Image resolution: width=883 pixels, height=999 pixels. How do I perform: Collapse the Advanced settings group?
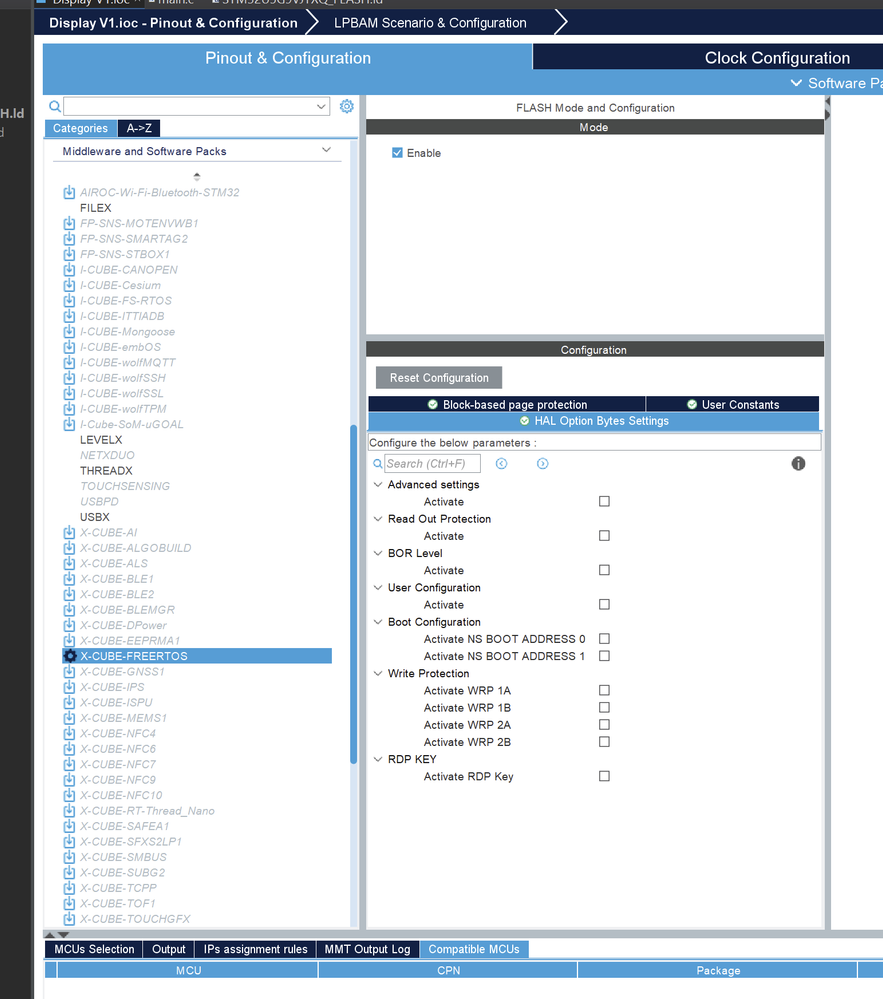[x=378, y=485]
